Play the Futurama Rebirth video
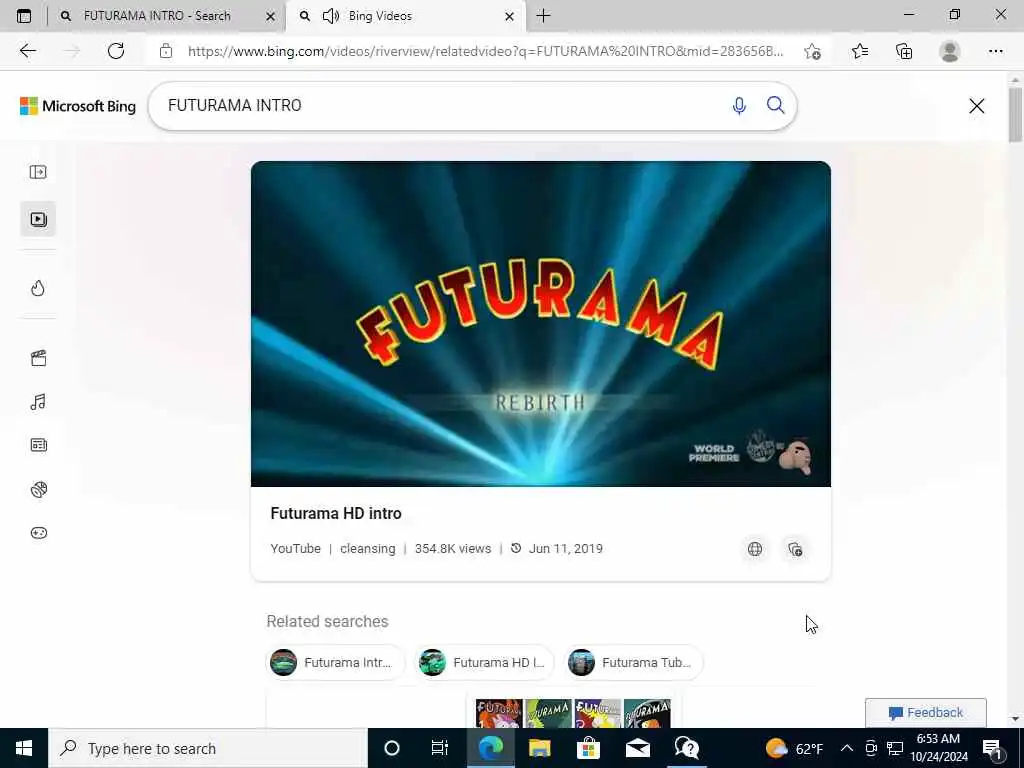 click(541, 324)
